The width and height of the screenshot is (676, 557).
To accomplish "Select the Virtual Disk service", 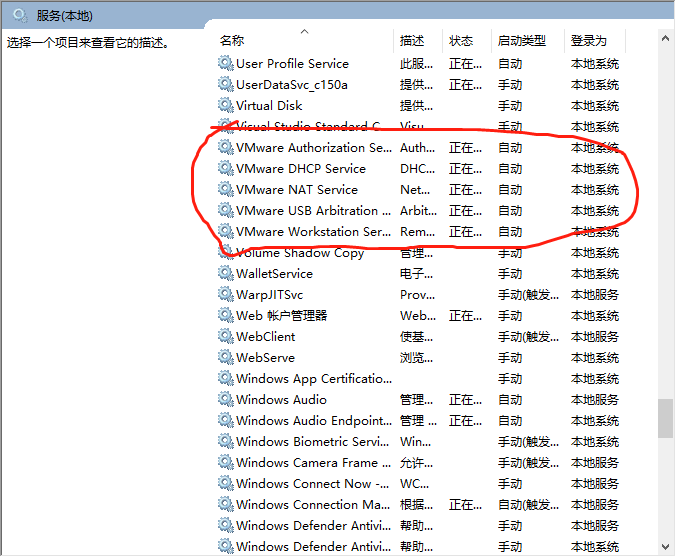I will (269, 106).
